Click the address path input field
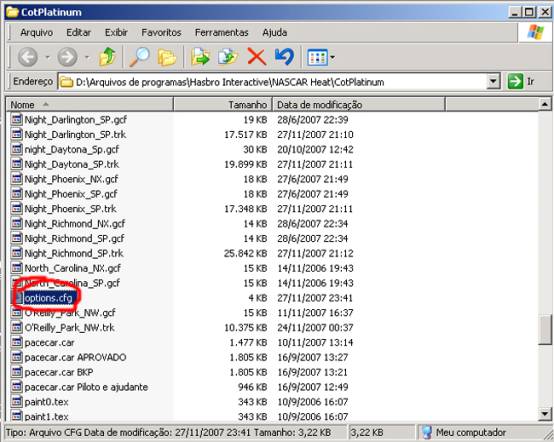Image resolution: width=554 pixels, height=442 pixels. click(272, 82)
